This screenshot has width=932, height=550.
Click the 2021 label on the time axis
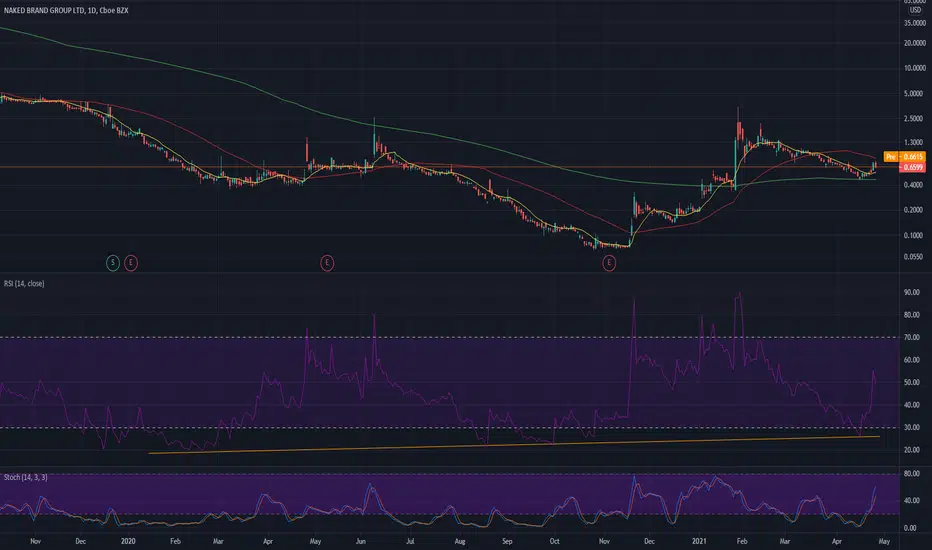[x=699, y=541]
